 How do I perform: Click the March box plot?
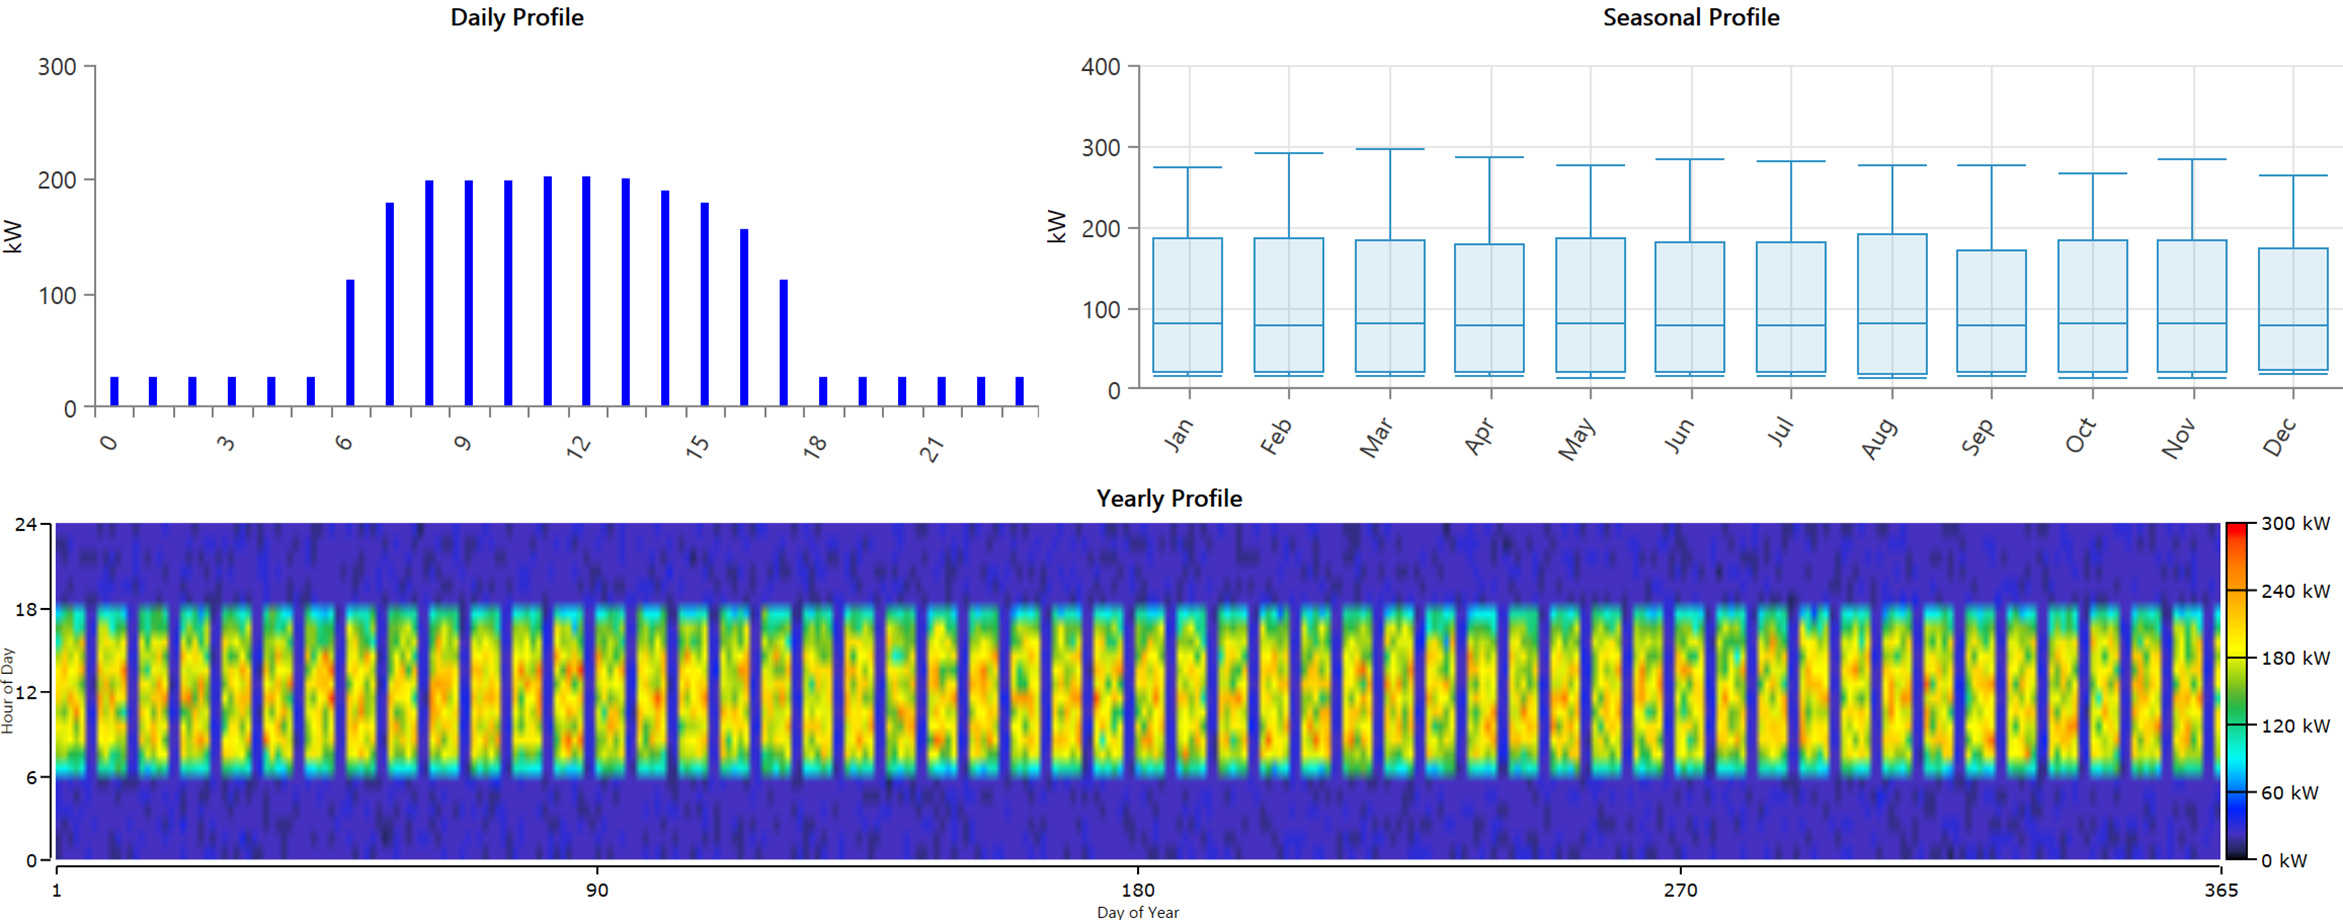pyautogui.click(x=1389, y=306)
